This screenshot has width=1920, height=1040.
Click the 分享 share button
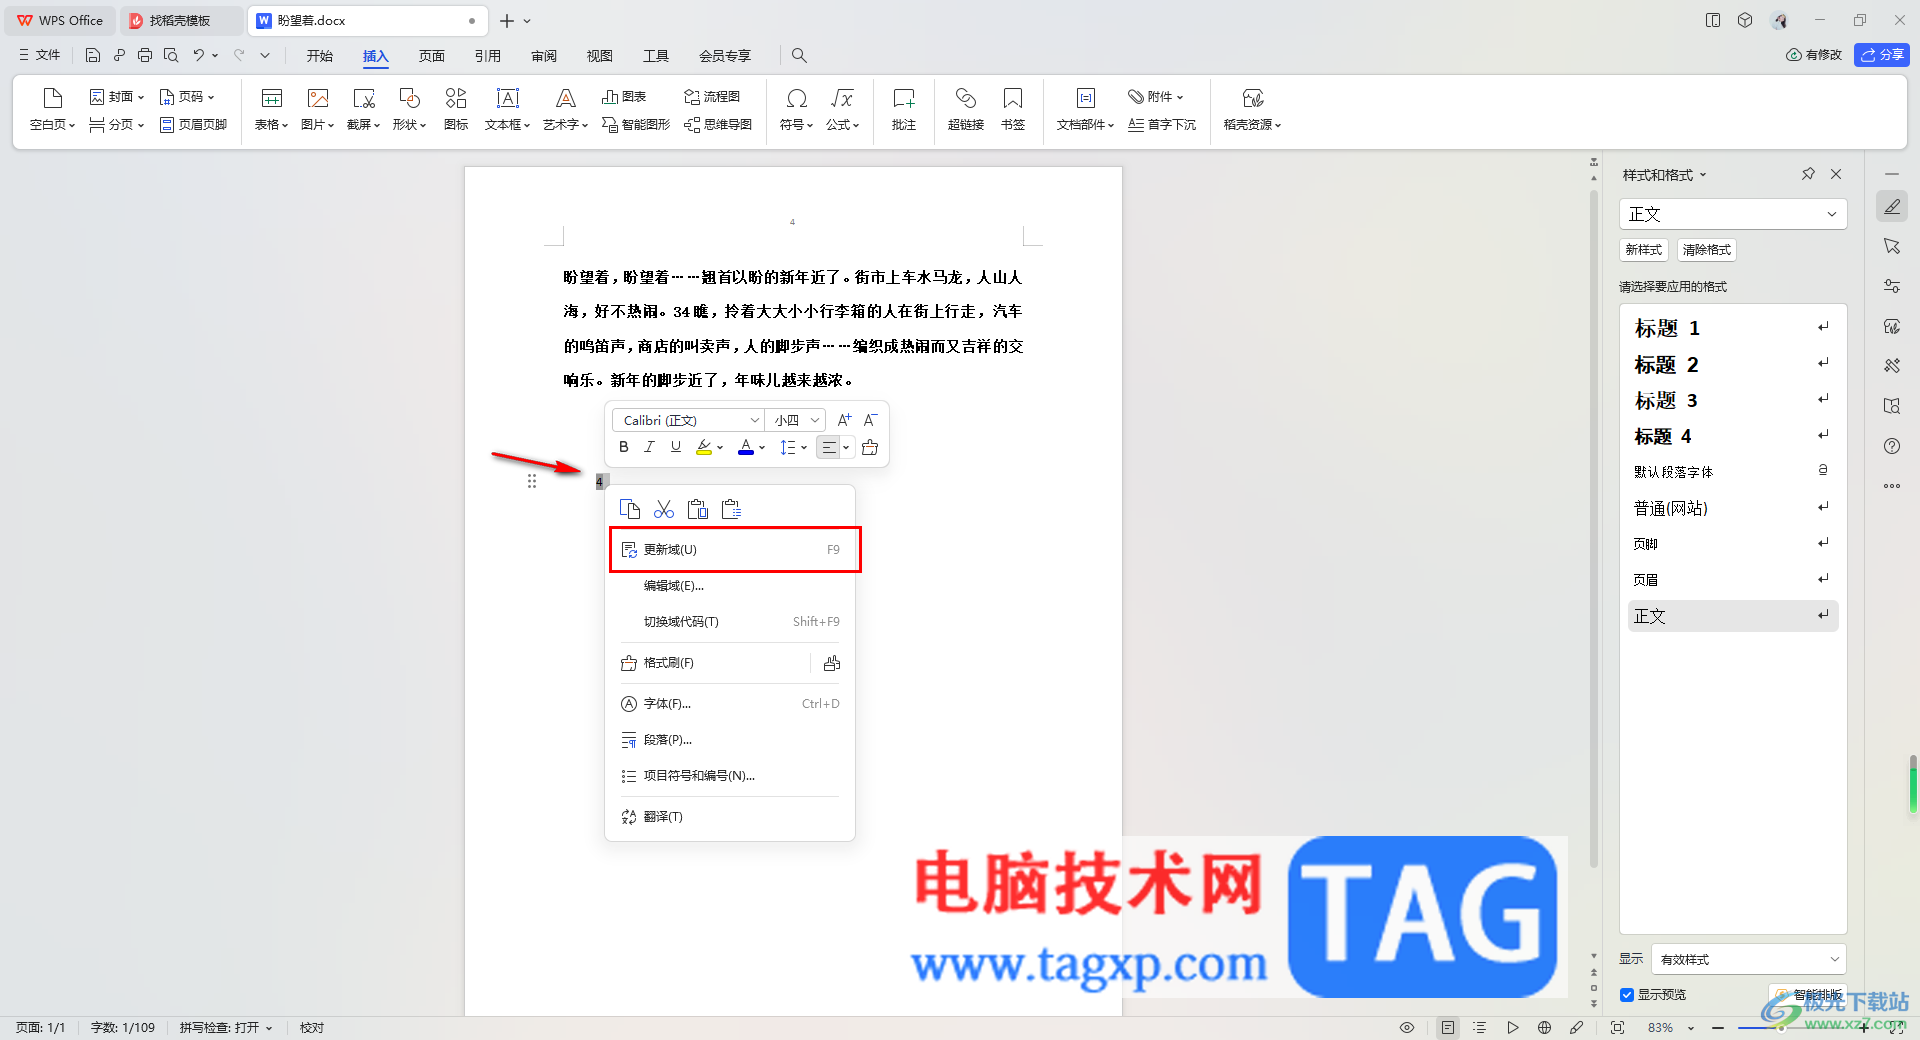click(1882, 55)
